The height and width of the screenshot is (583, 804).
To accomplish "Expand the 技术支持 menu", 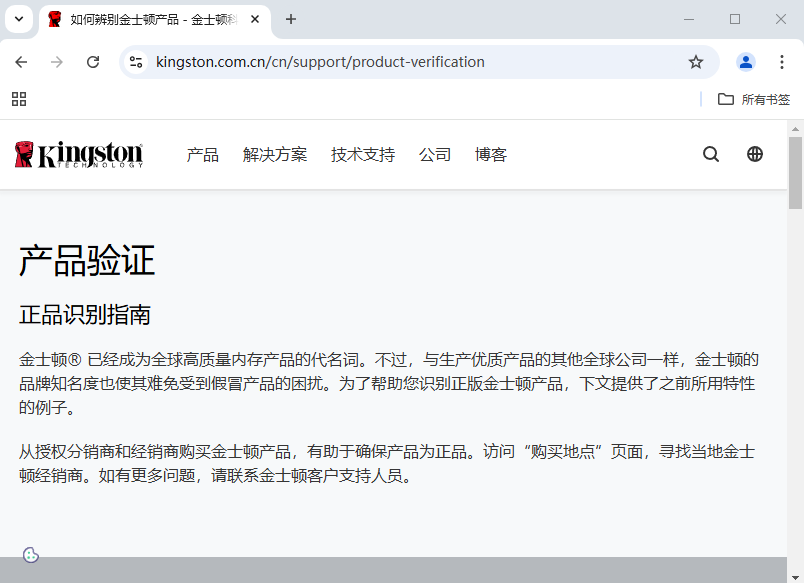I will click(x=363, y=155).
